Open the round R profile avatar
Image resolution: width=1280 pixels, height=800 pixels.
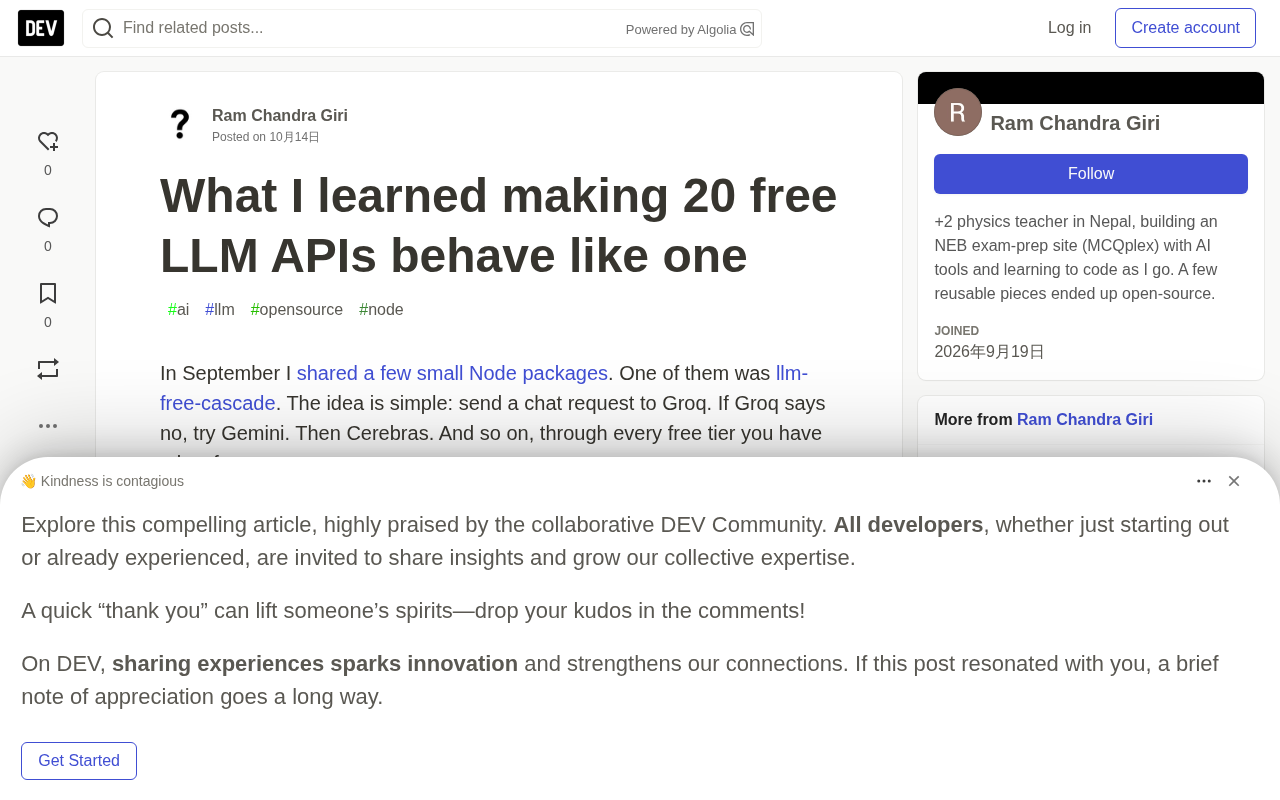pyautogui.click(x=958, y=112)
